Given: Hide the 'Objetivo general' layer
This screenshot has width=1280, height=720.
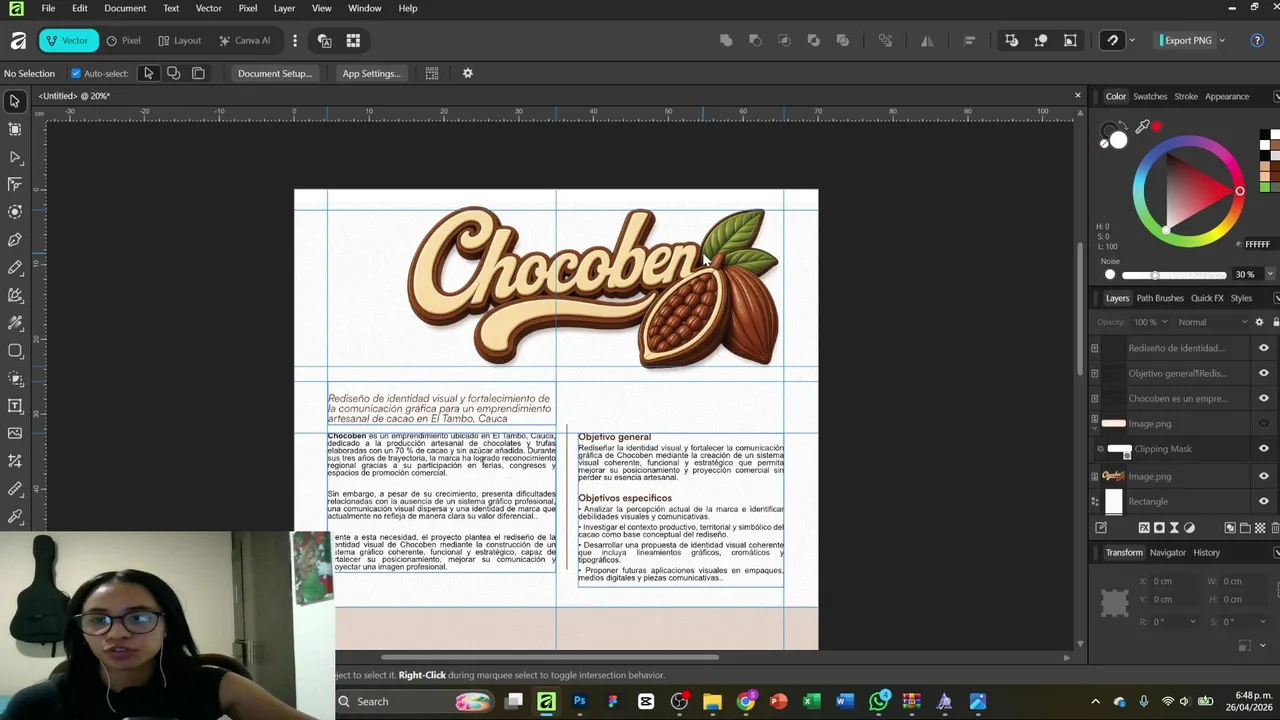Looking at the screenshot, I should click(1263, 373).
